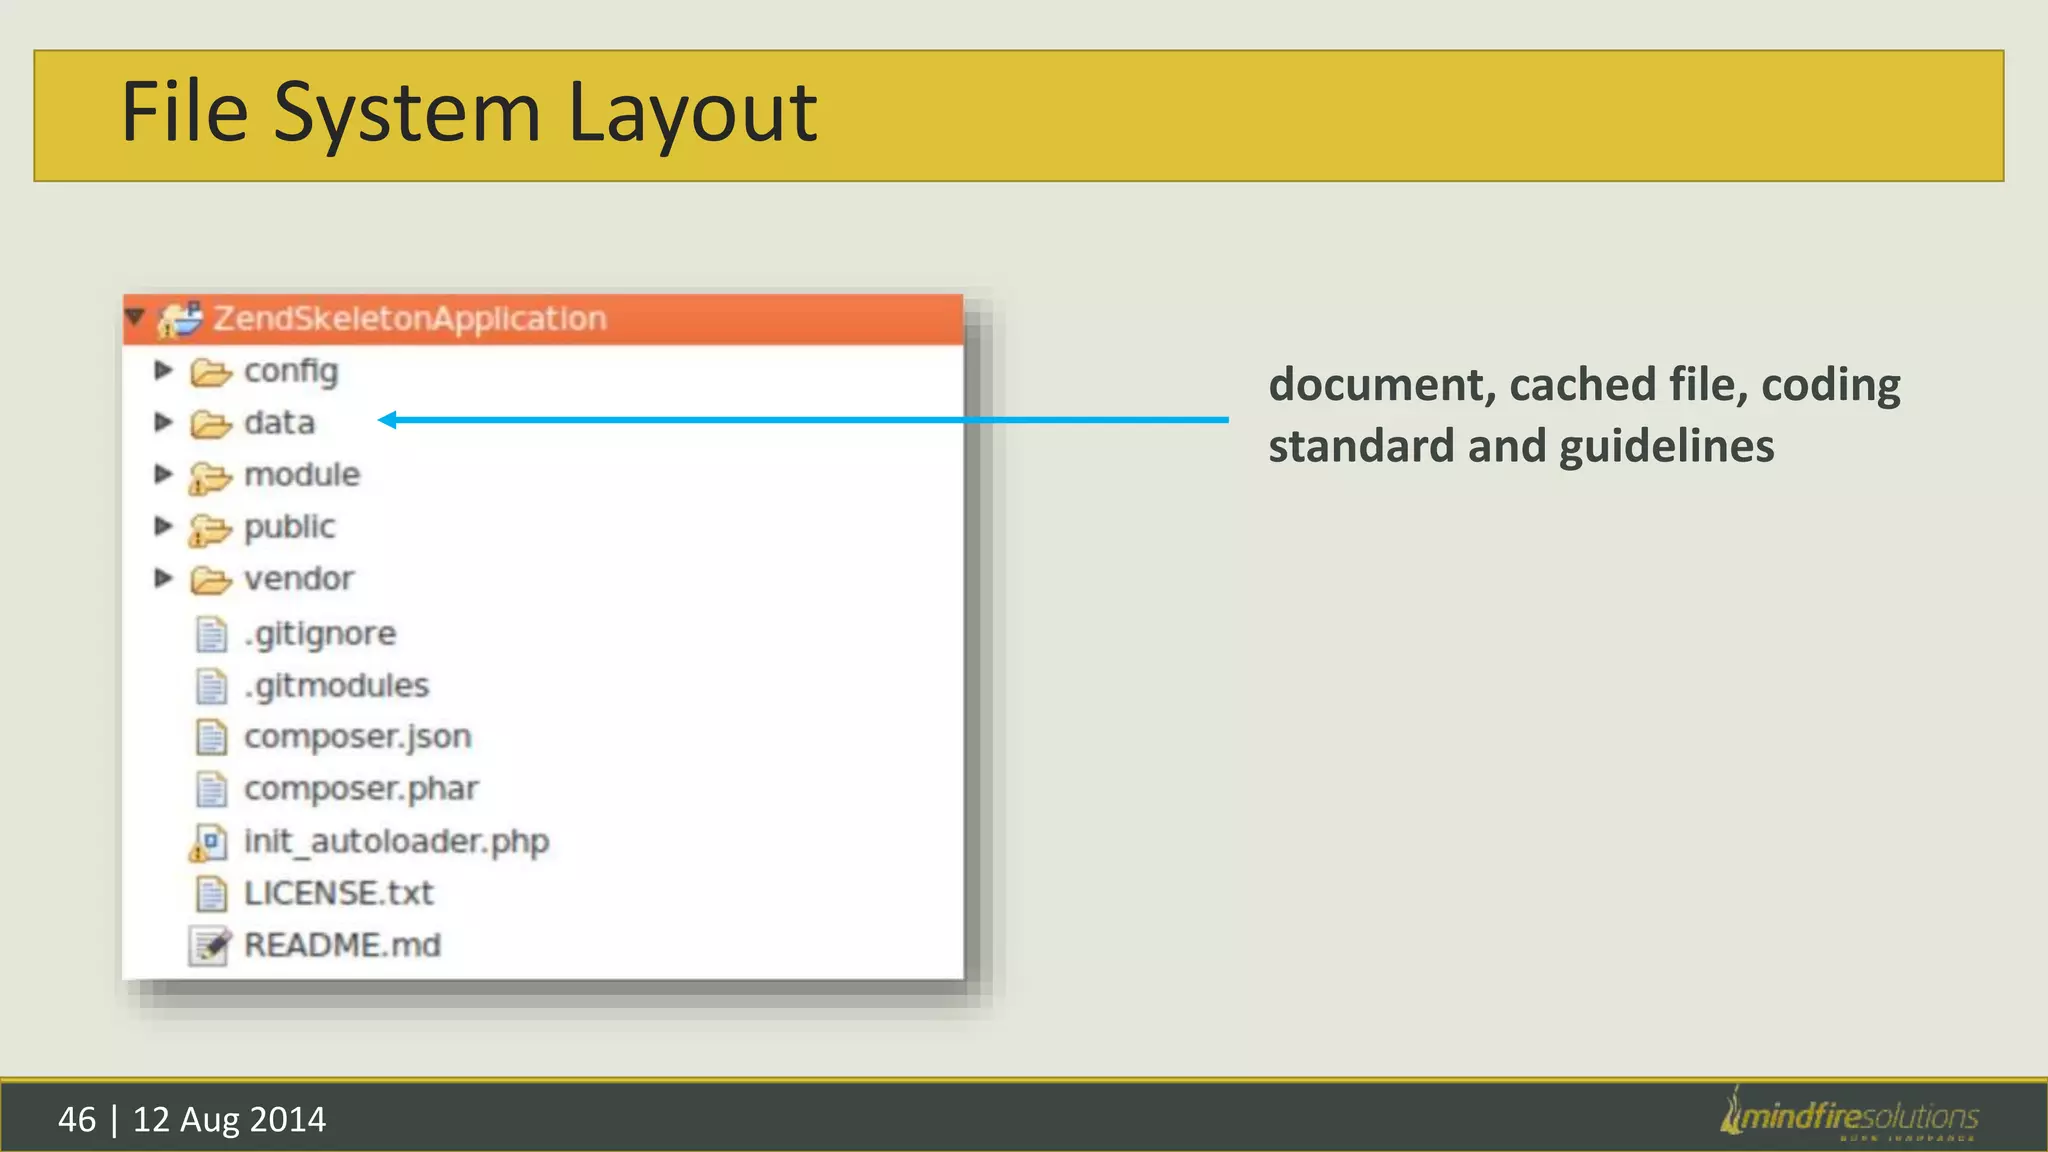Screen dimensions: 2048x1152
Task: Expand the data folder arrow
Action: (163, 422)
